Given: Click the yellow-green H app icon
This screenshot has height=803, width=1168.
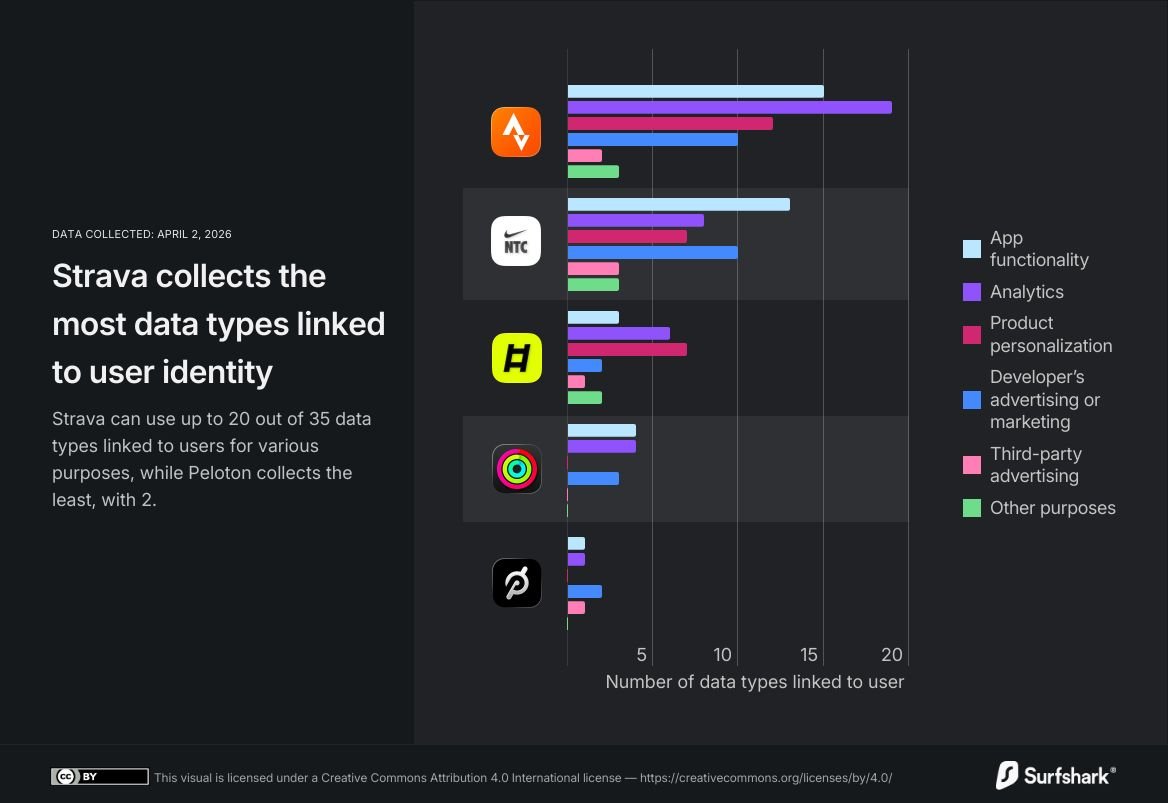Looking at the screenshot, I should (516, 358).
